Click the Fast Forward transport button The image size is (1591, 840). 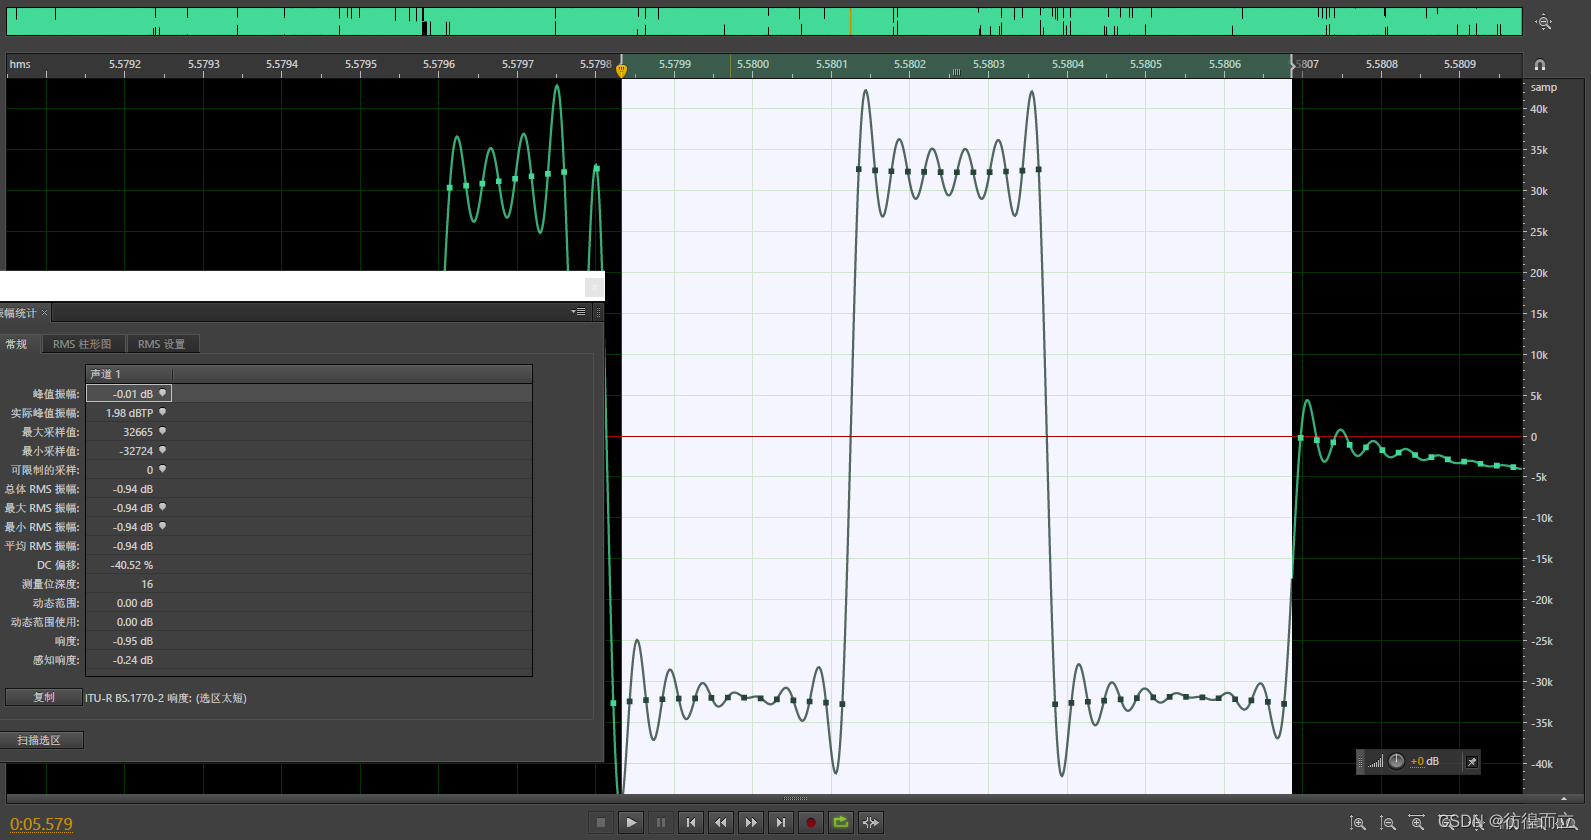click(x=751, y=822)
